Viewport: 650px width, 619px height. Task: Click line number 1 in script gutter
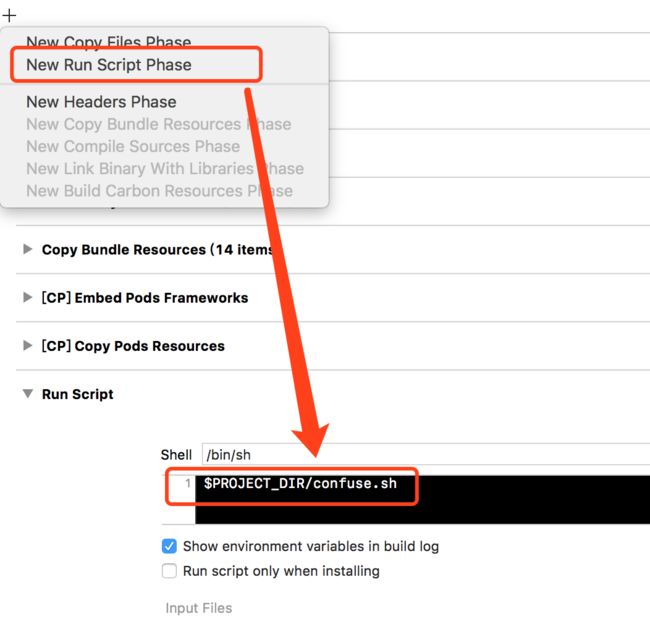[188, 483]
